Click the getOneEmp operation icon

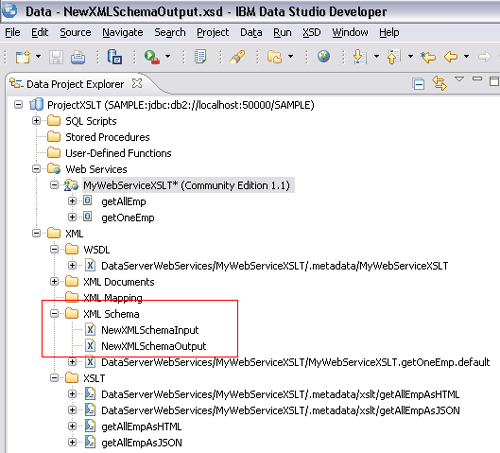click(x=88, y=217)
